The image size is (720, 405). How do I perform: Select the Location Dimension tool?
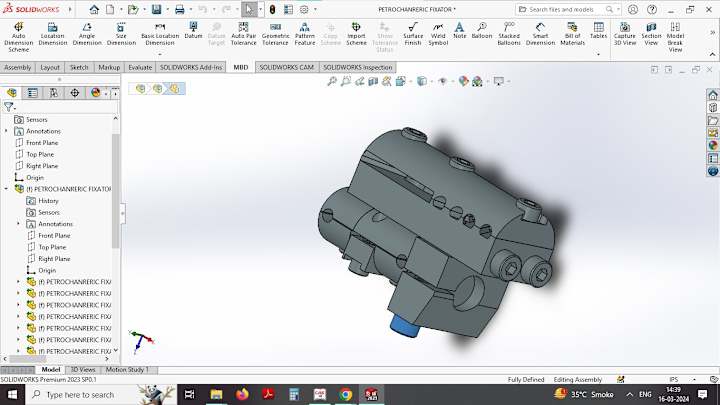[x=52, y=34]
